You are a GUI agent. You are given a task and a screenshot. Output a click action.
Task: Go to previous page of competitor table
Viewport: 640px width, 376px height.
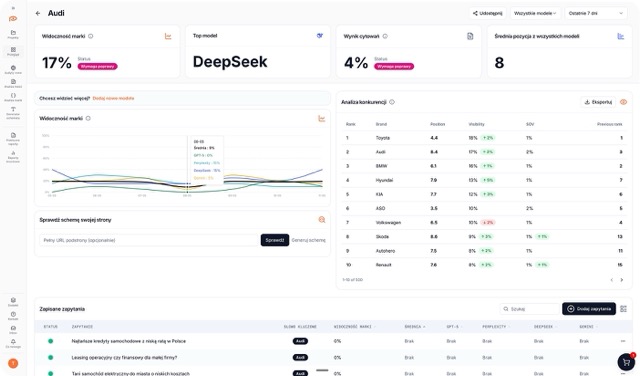tap(611, 280)
